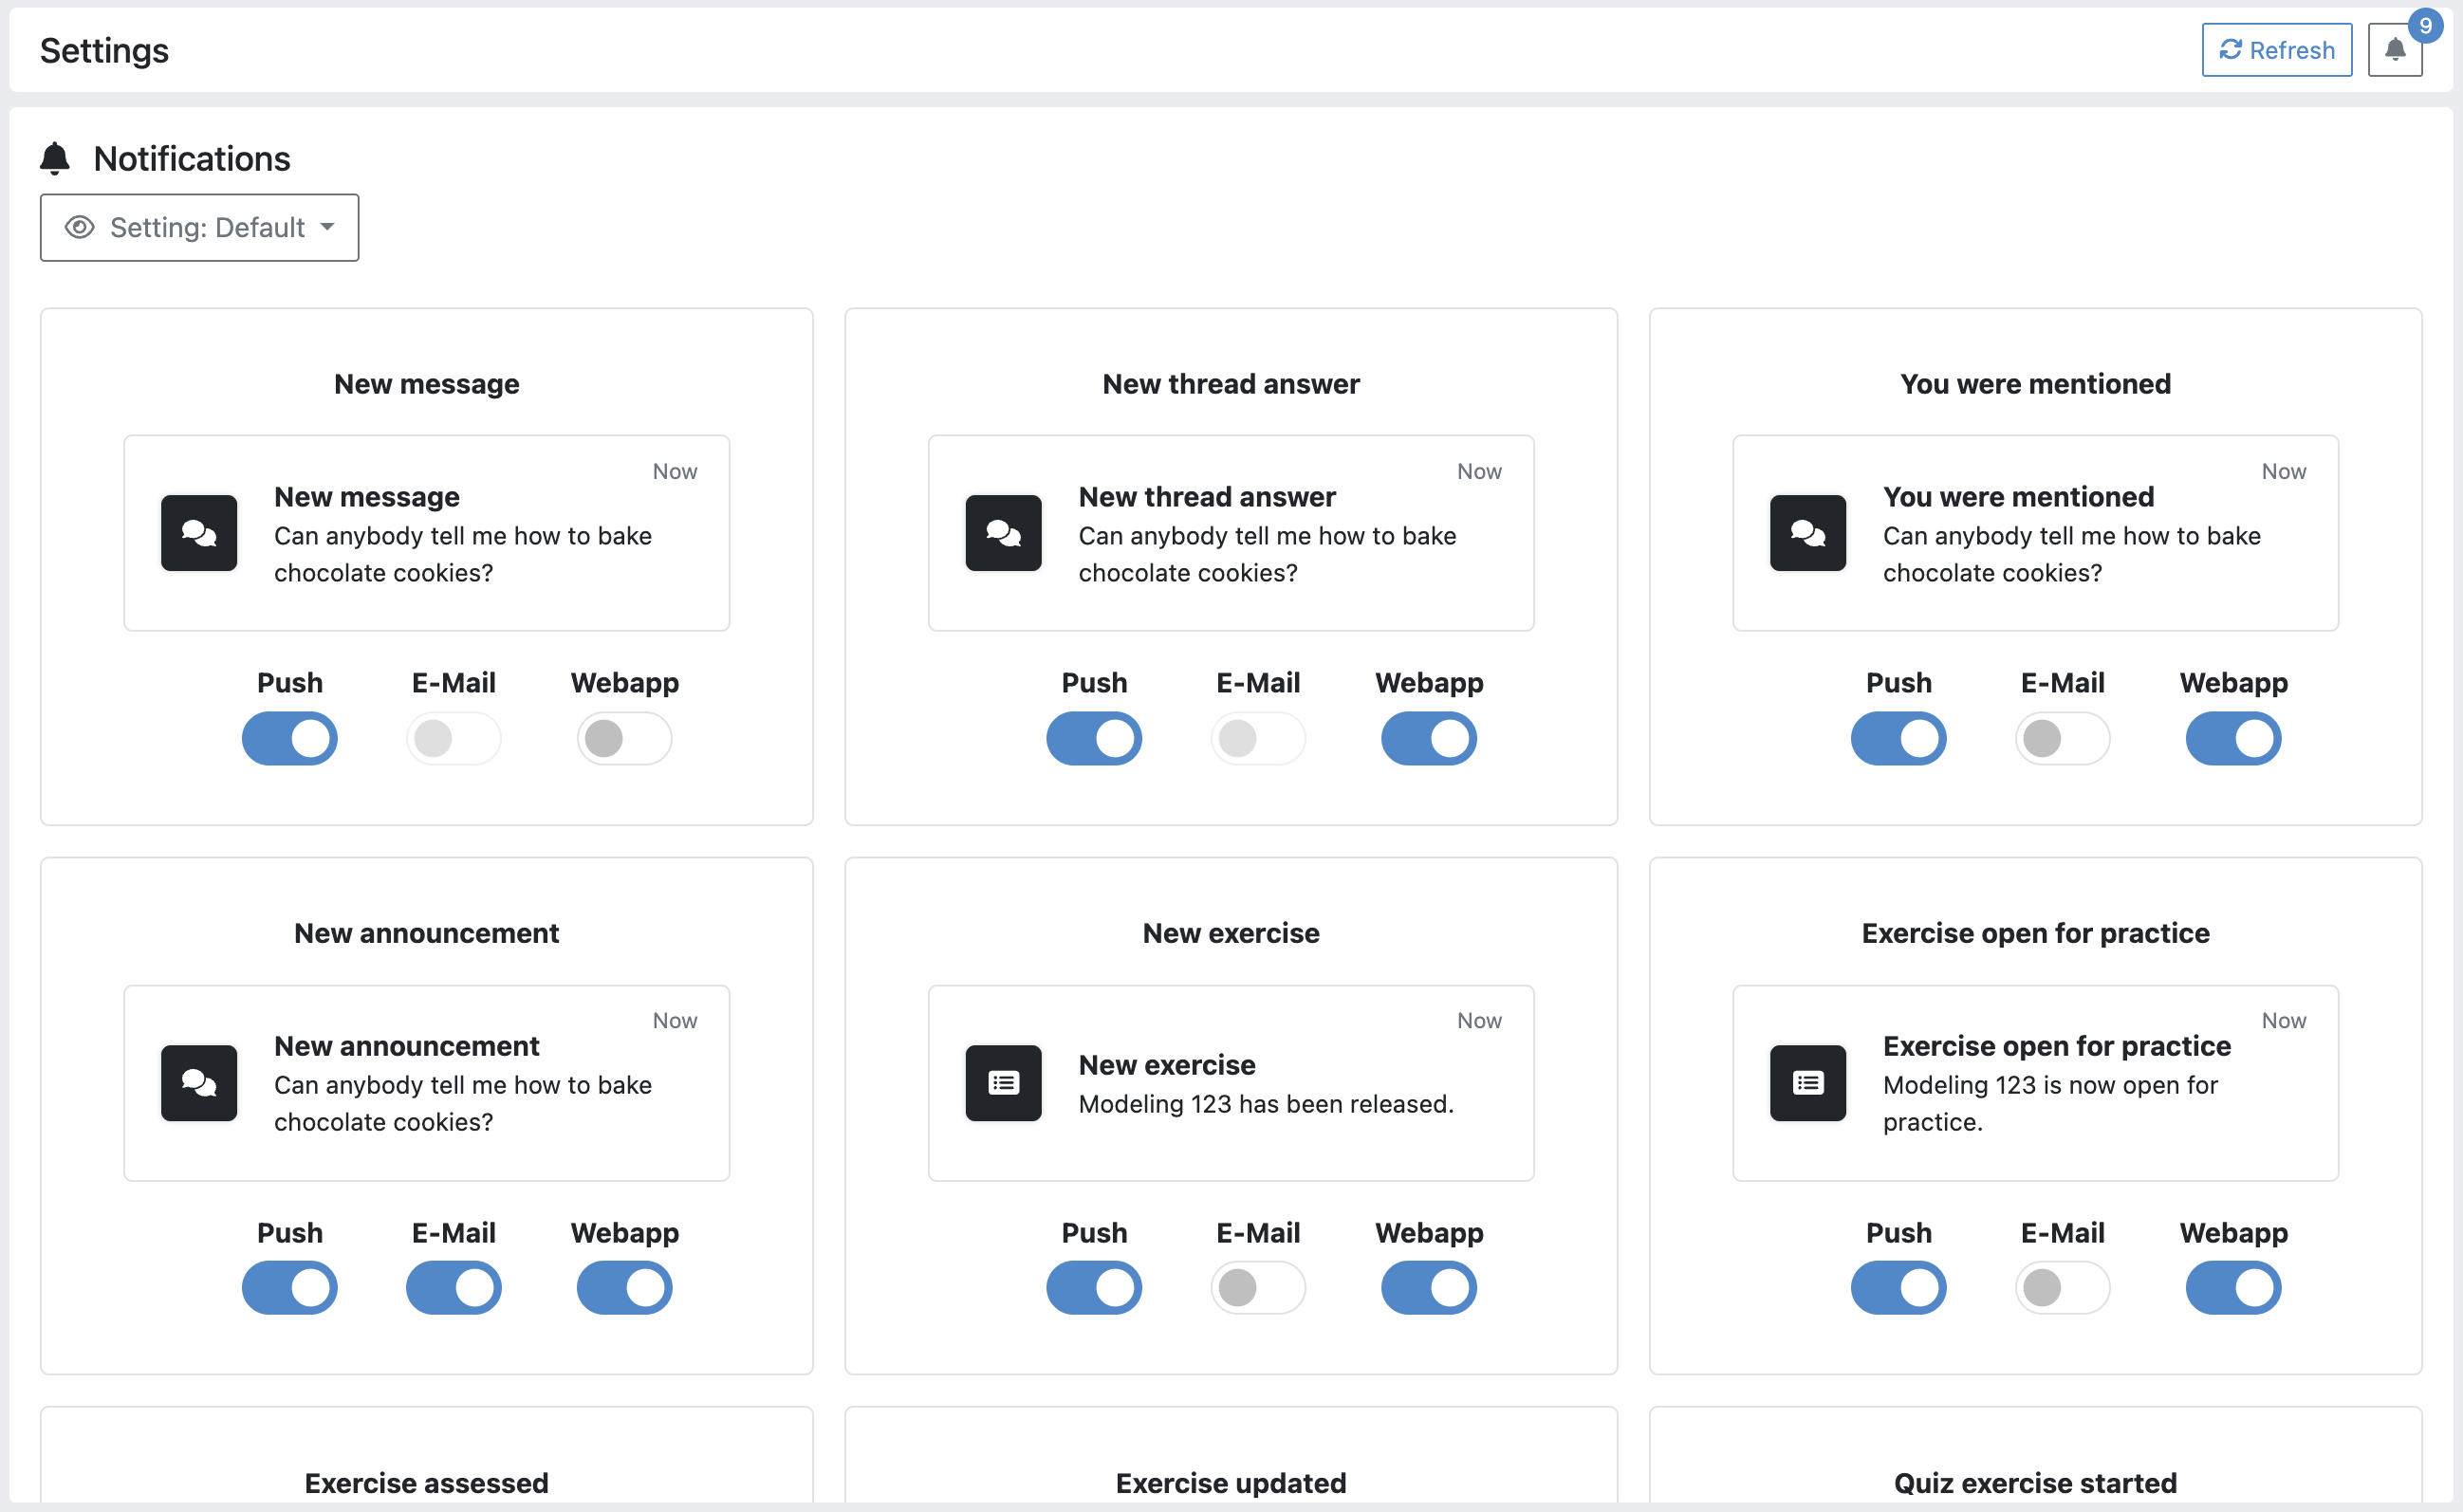Viewport: 2463px width, 1512px height.
Task: Click the bell icon beside the Notifications heading
Action: pyautogui.click(x=55, y=157)
